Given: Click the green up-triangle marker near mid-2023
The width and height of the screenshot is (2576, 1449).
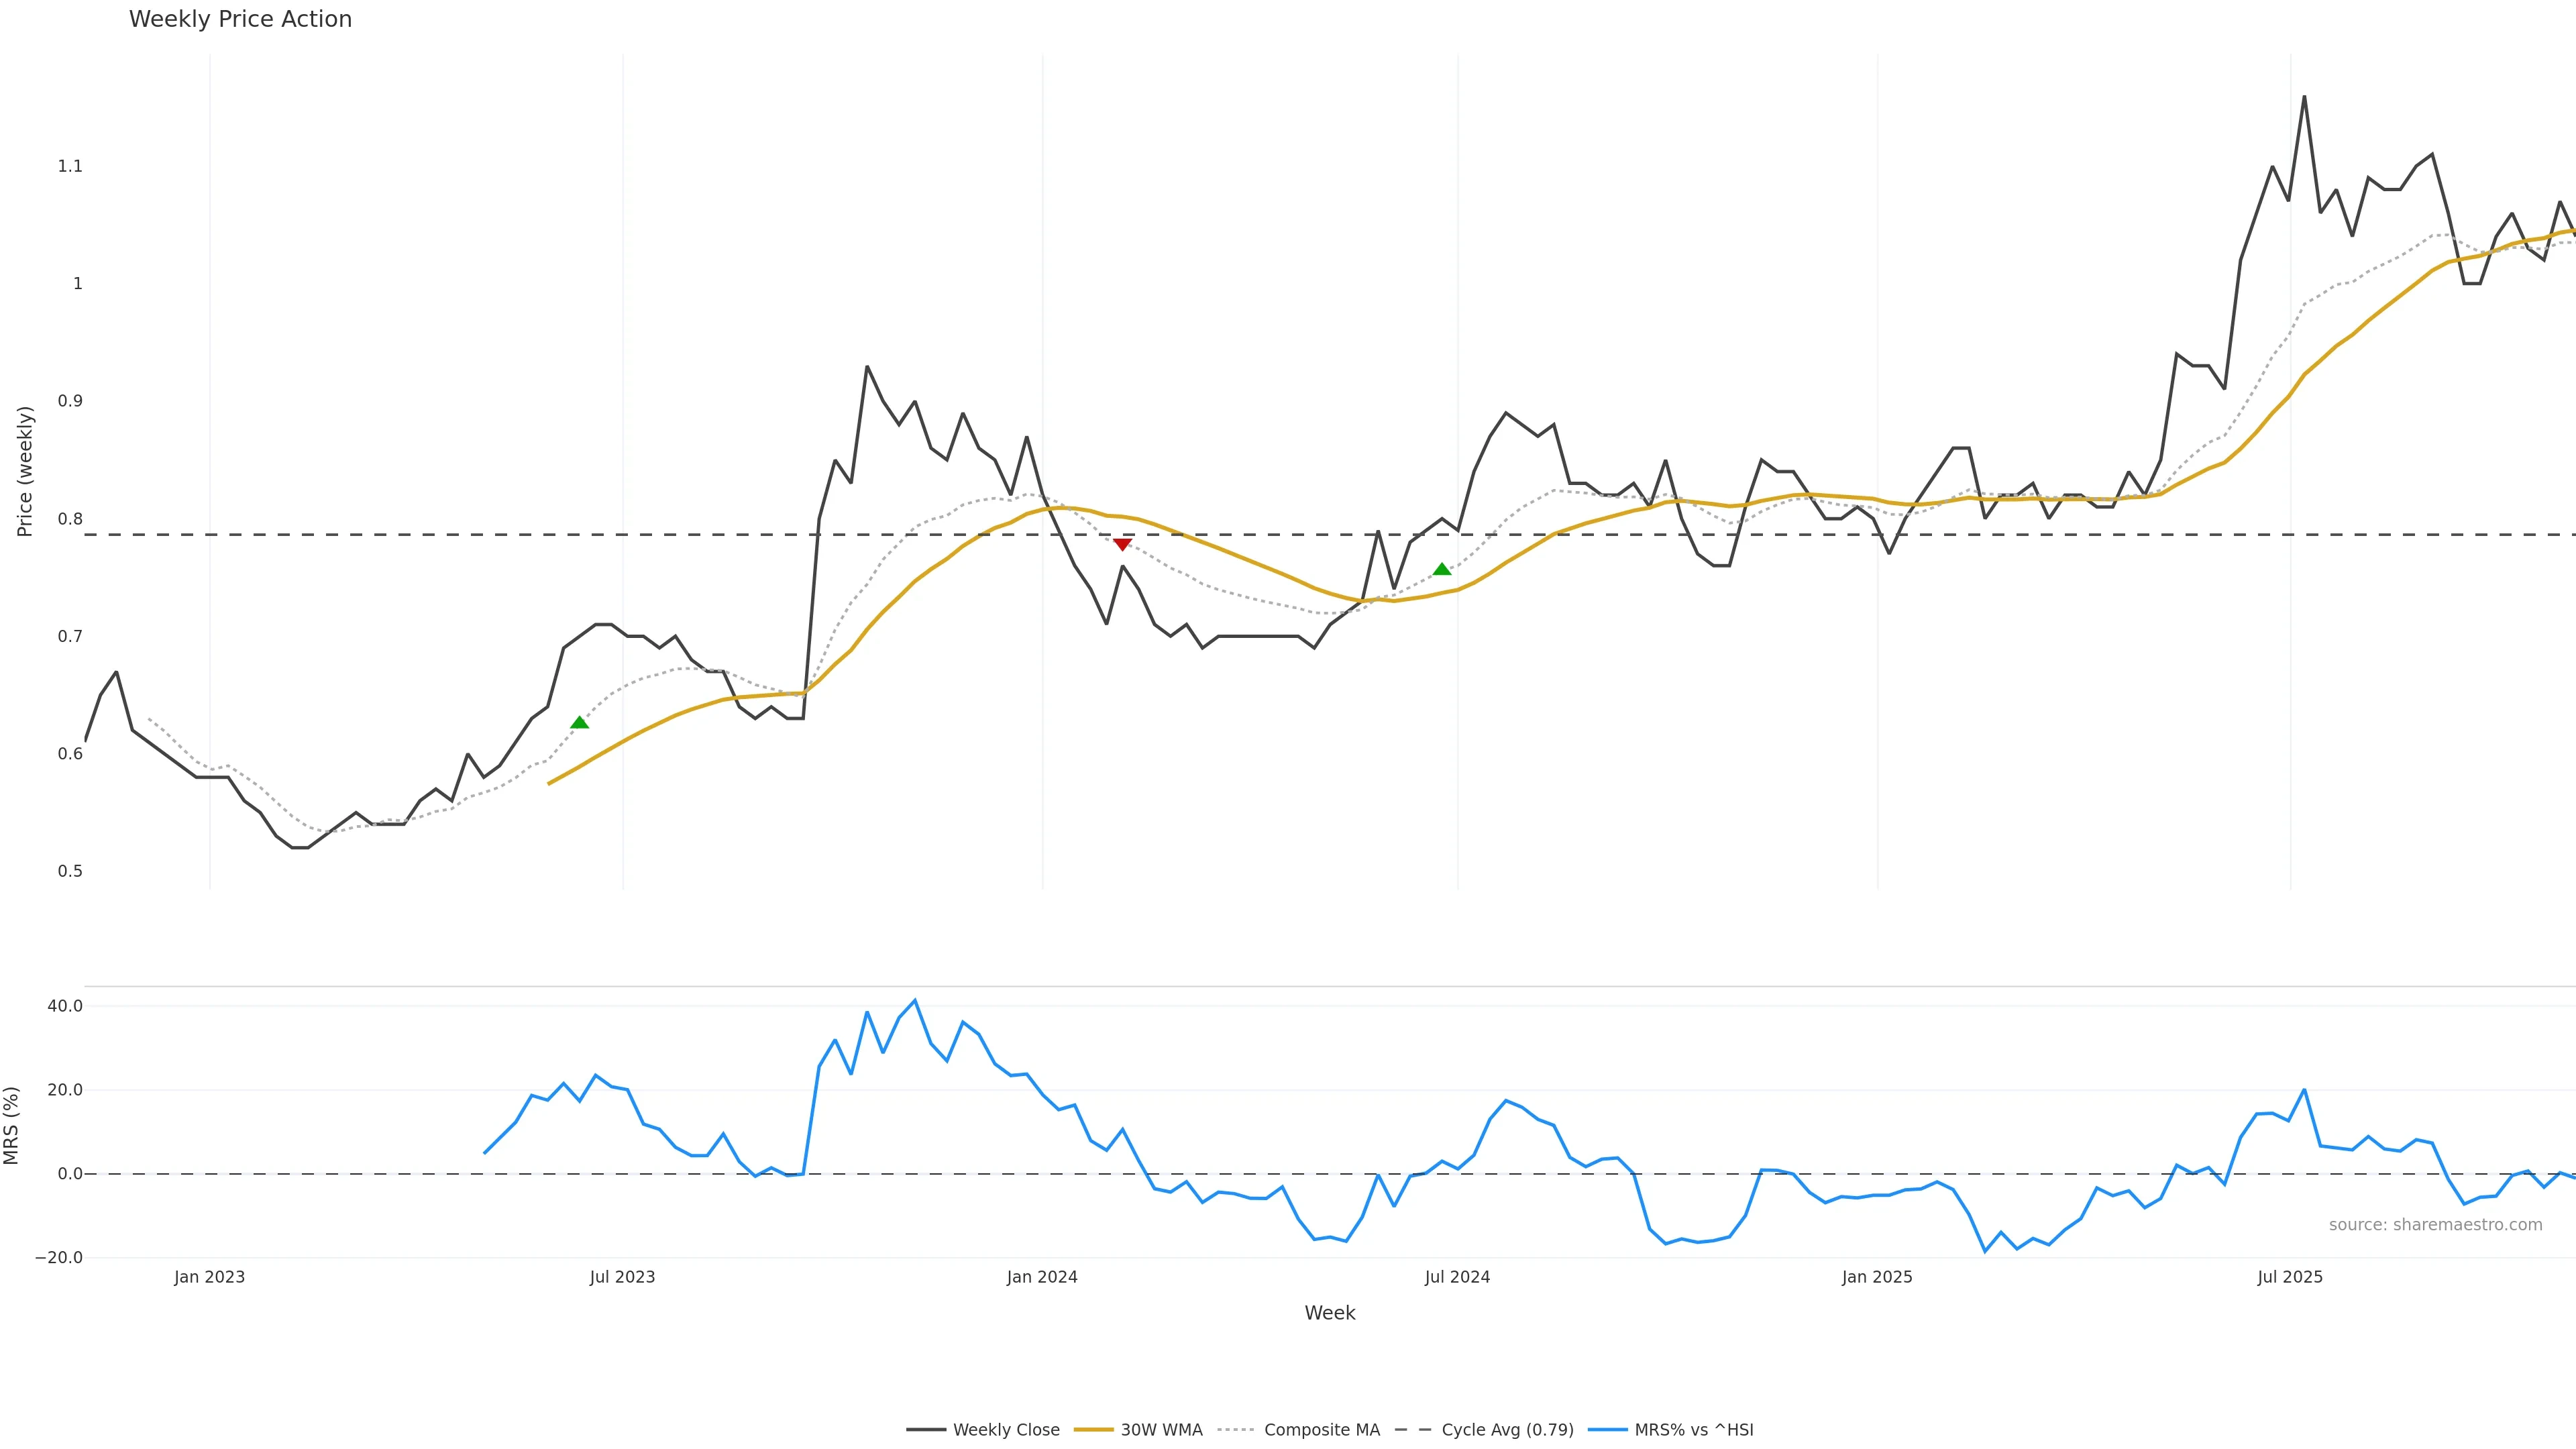Looking at the screenshot, I should click(579, 722).
